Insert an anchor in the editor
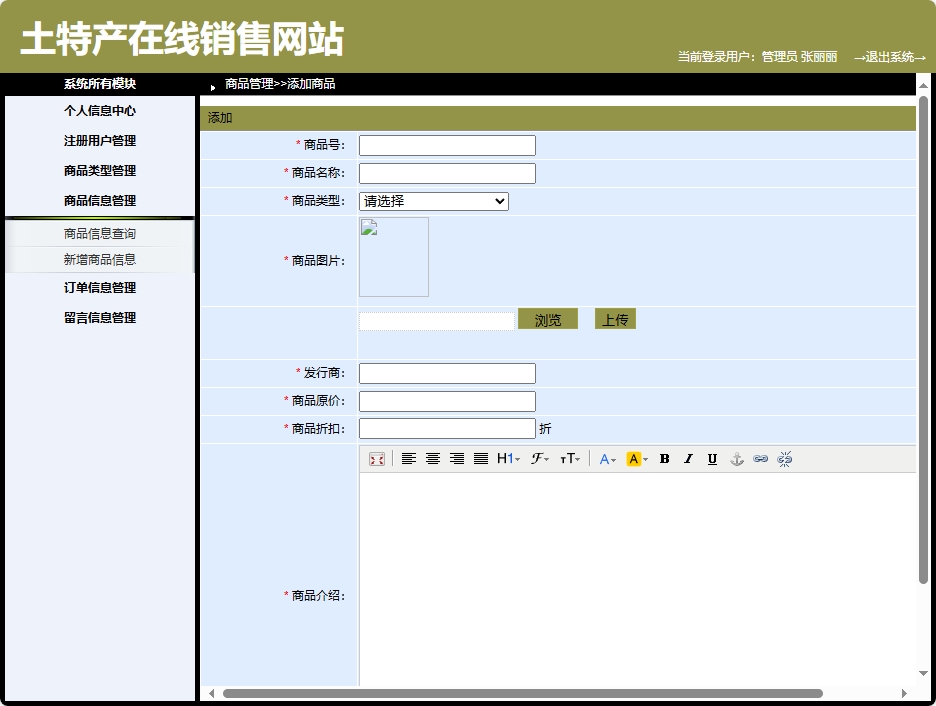Screen dimensions: 936x706 pos(738,459)
